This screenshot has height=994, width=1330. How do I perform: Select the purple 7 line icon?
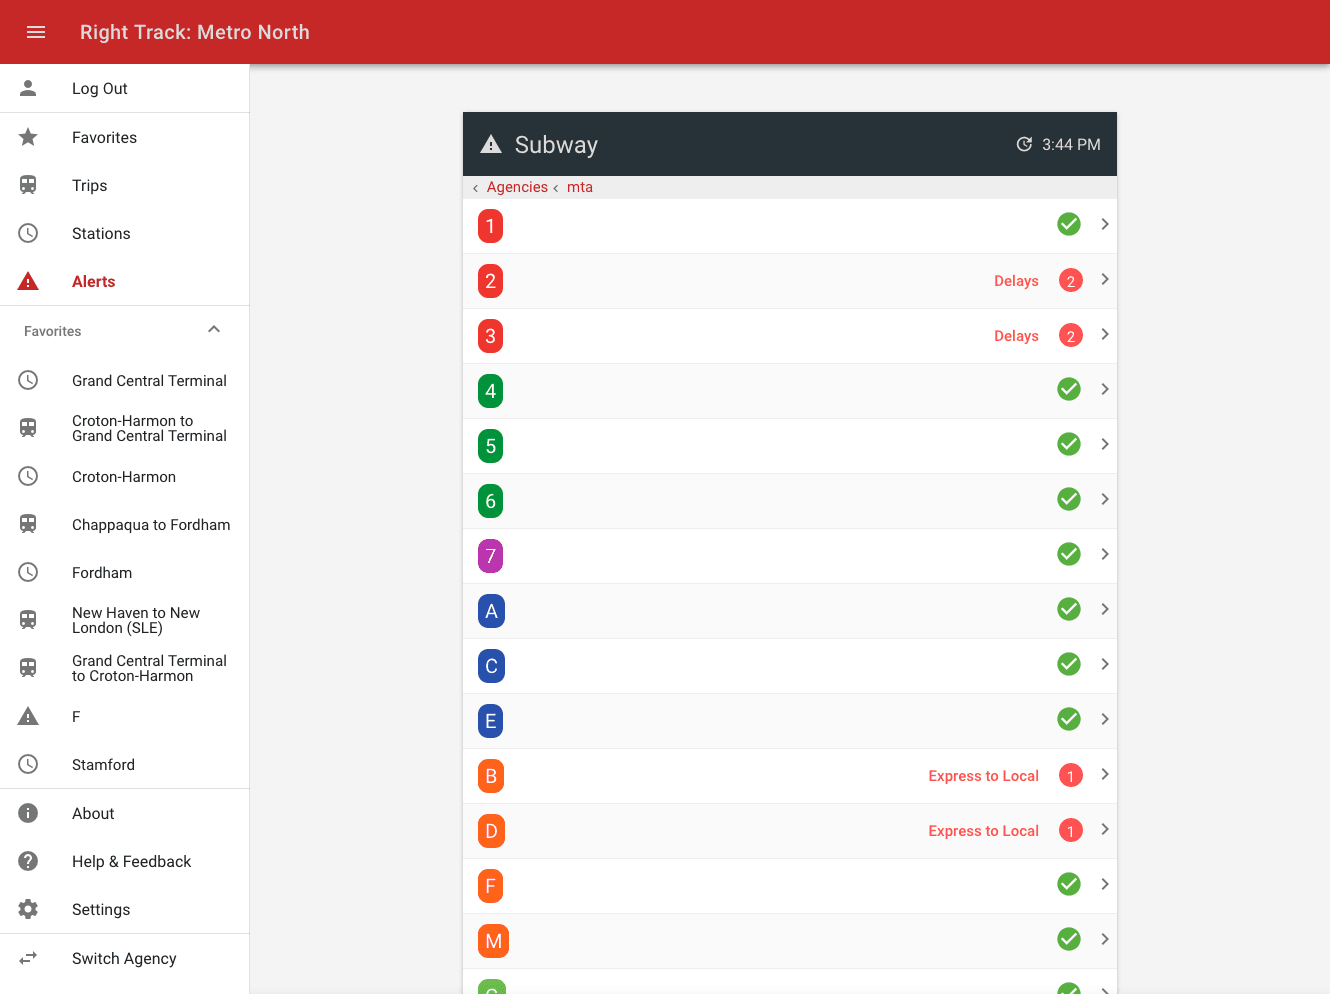tap(490, 556)
